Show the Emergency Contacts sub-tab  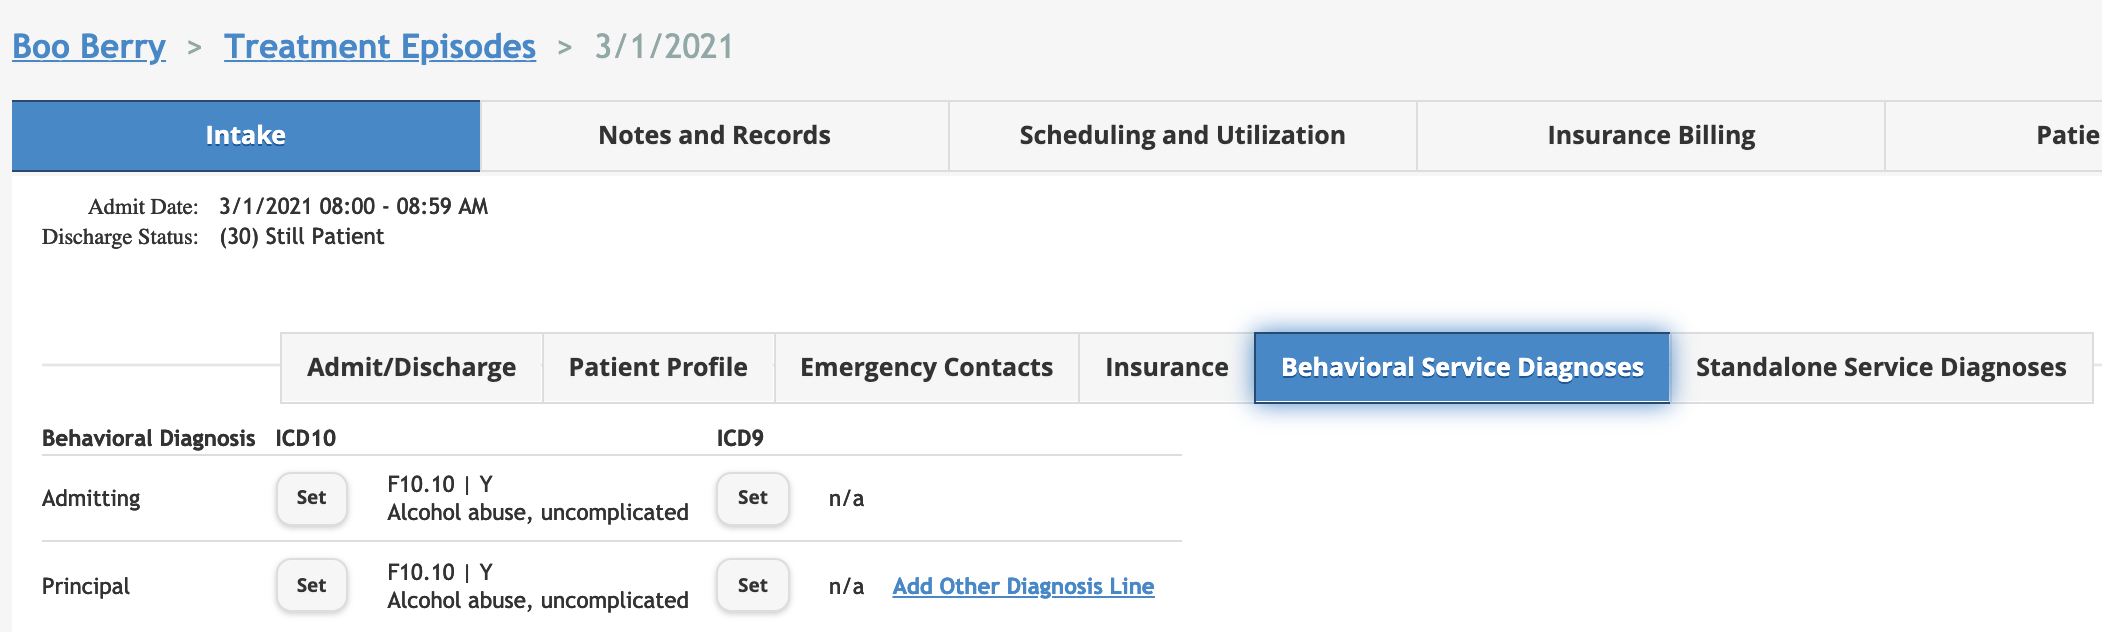[926, 368]
